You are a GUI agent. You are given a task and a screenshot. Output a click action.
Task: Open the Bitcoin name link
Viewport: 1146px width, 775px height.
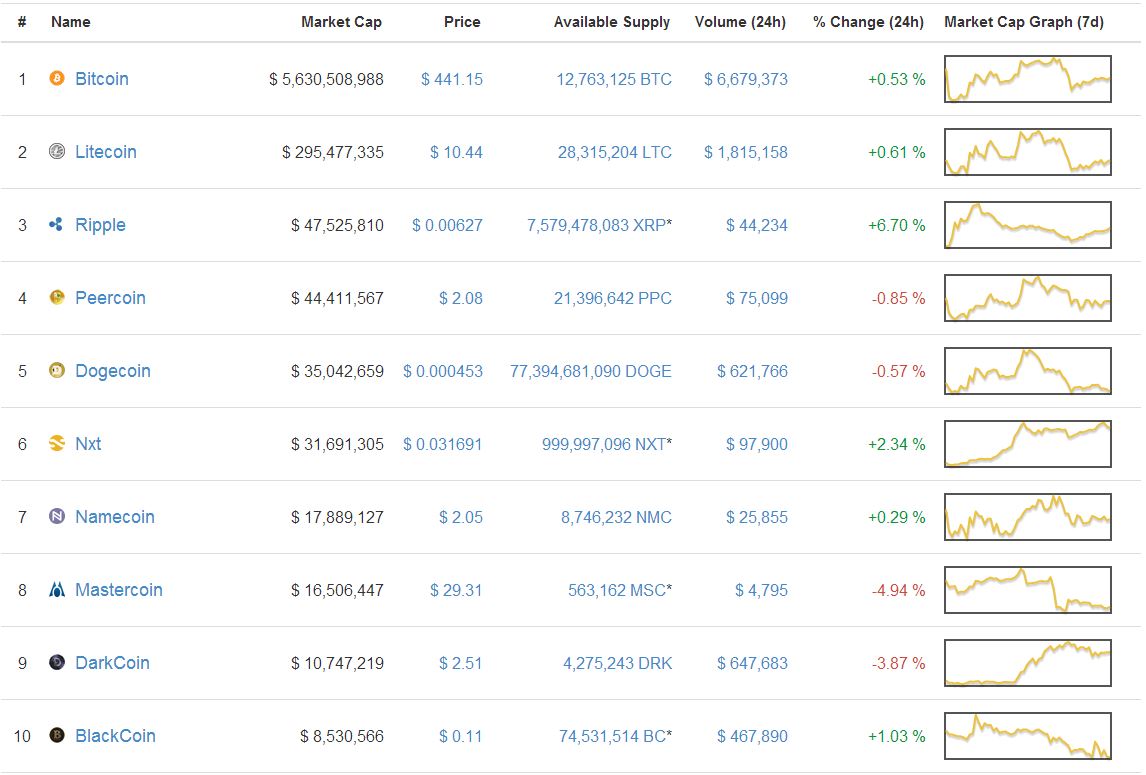pyautogui.click(x=102, y=78)
